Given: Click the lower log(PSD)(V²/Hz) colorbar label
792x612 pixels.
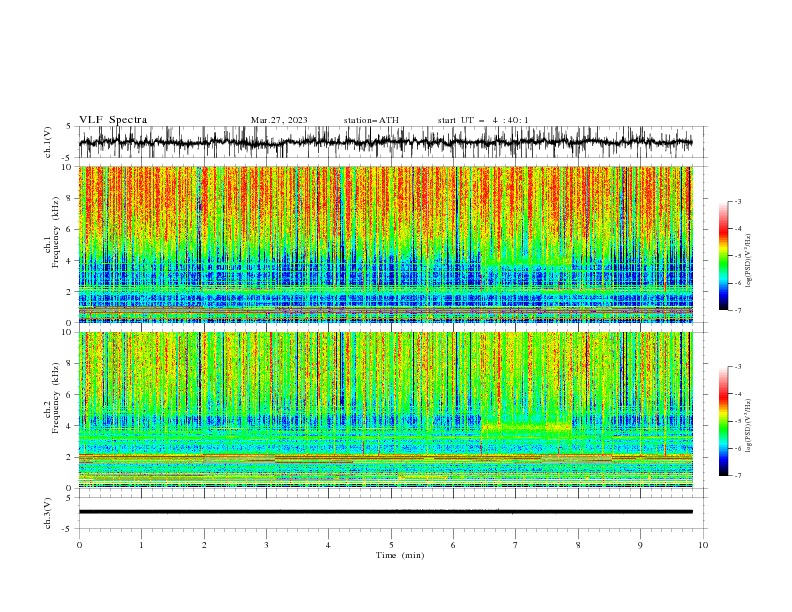Looking at the screenshot, I should pos(748,426).
